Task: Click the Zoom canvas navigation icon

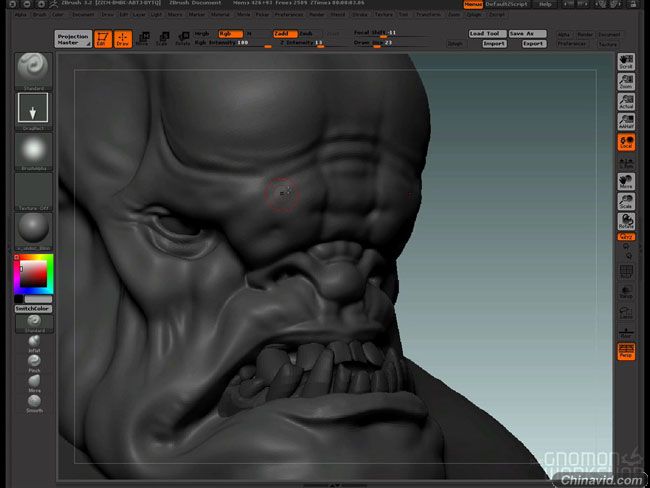Action: point(626,83)
